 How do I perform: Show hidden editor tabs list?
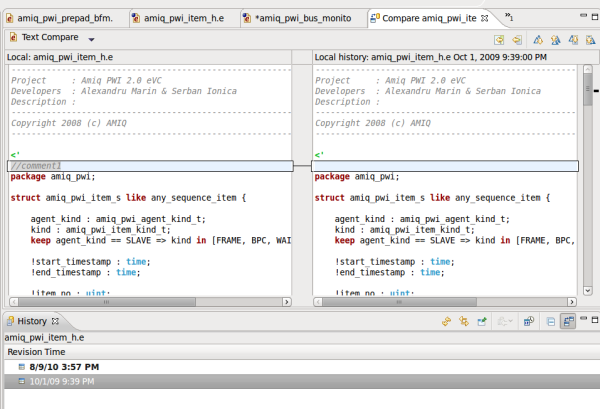[x=509, y=17]
